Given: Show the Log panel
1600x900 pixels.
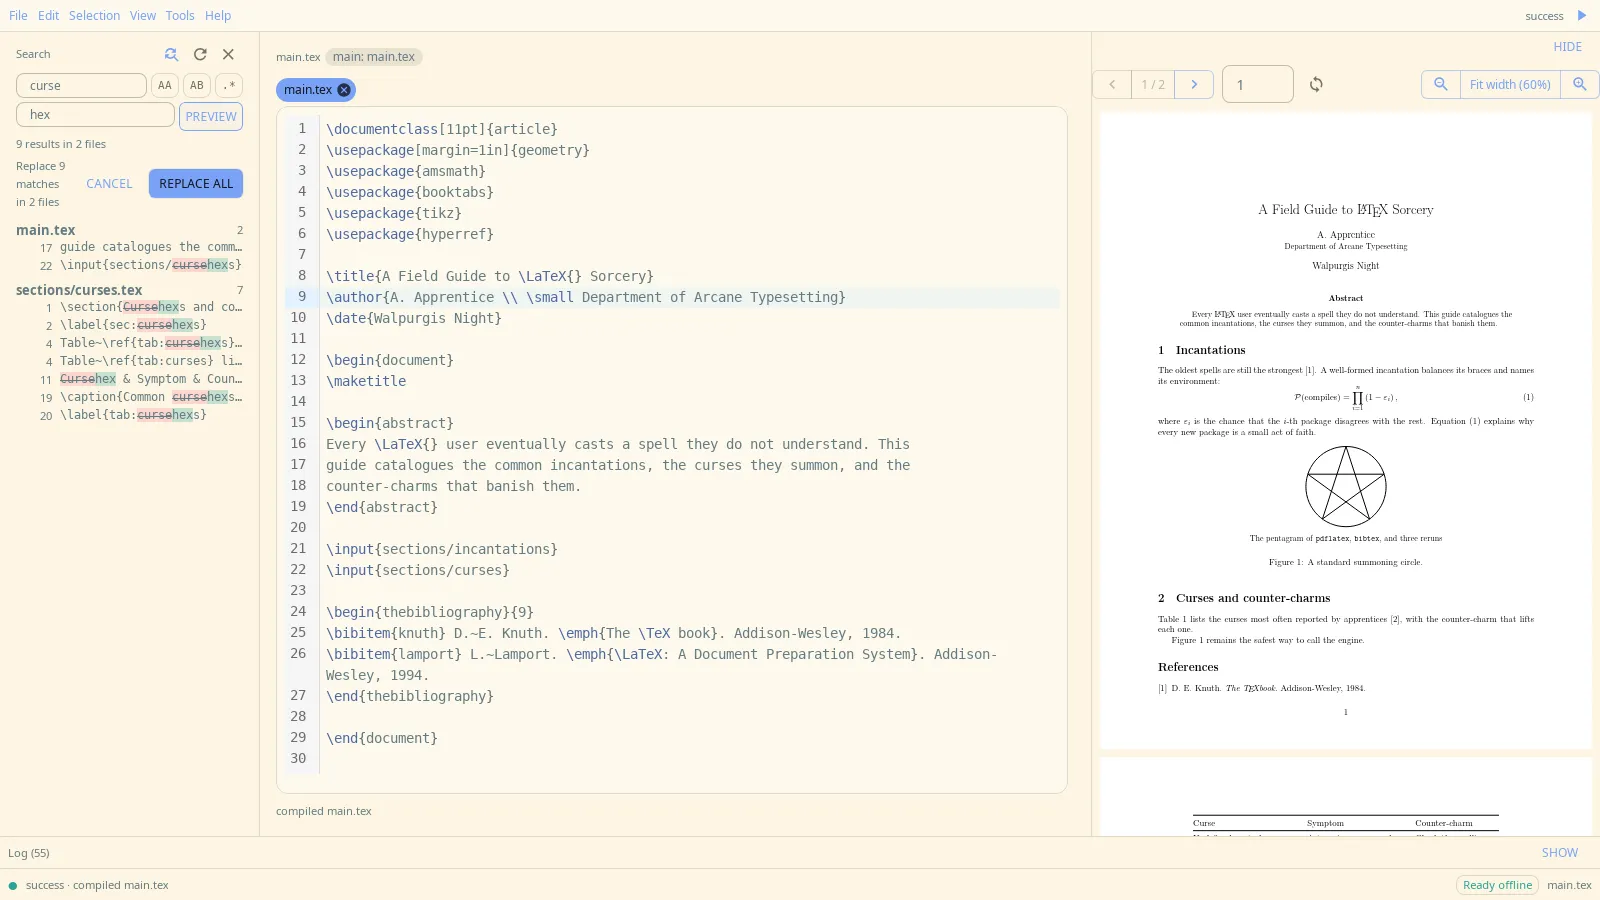Looking at the screenshot, I should (1560, 853).
